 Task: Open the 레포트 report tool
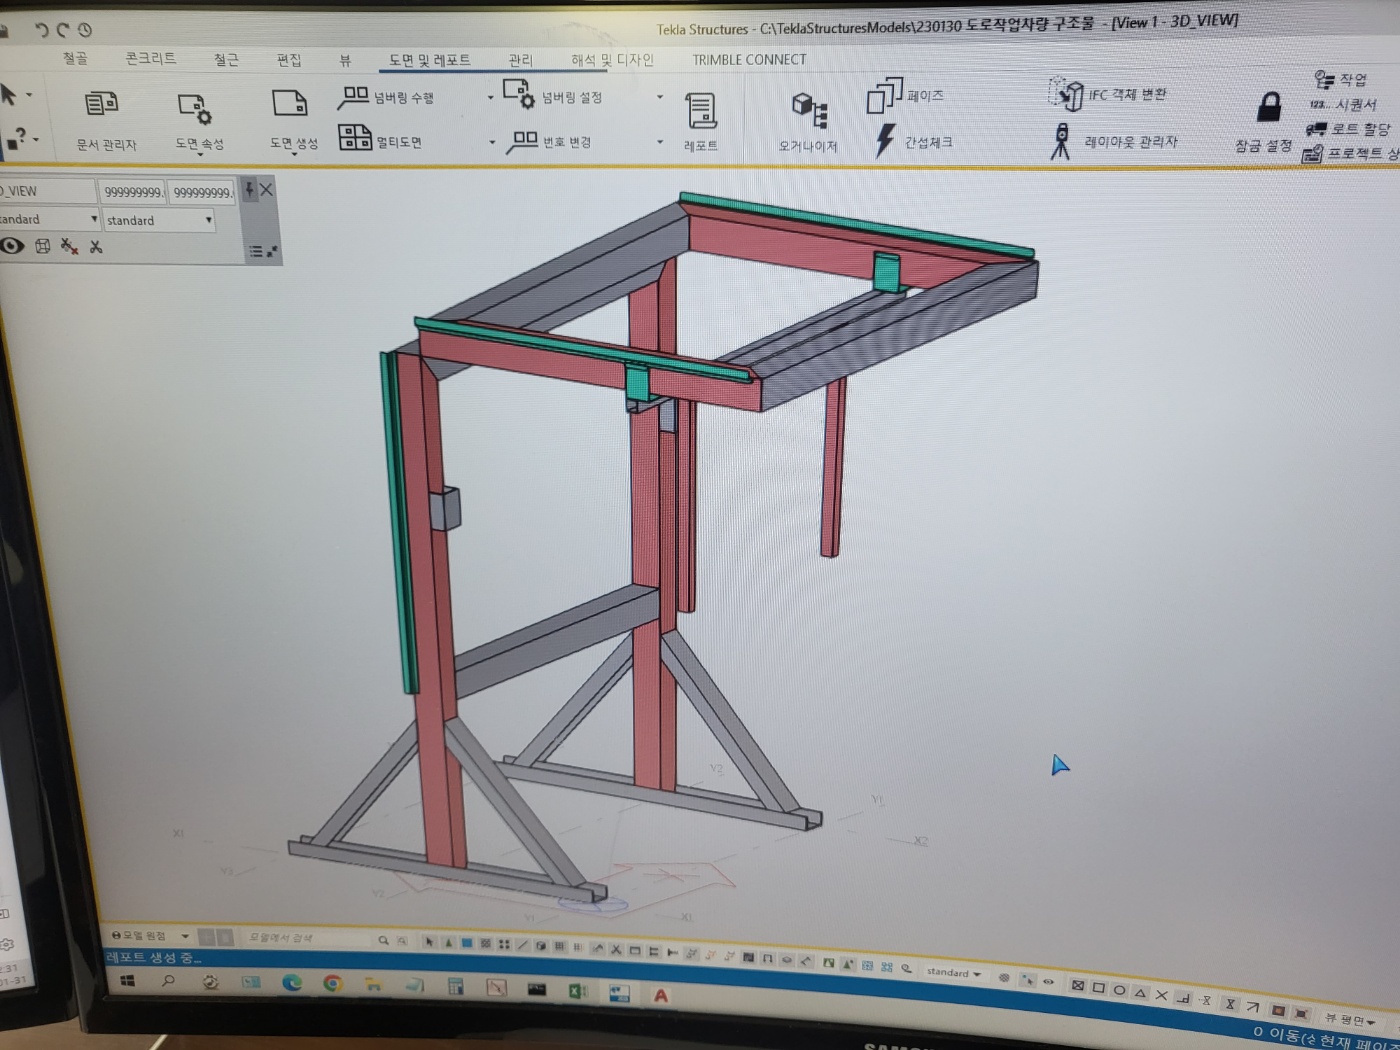click(701, 122)
